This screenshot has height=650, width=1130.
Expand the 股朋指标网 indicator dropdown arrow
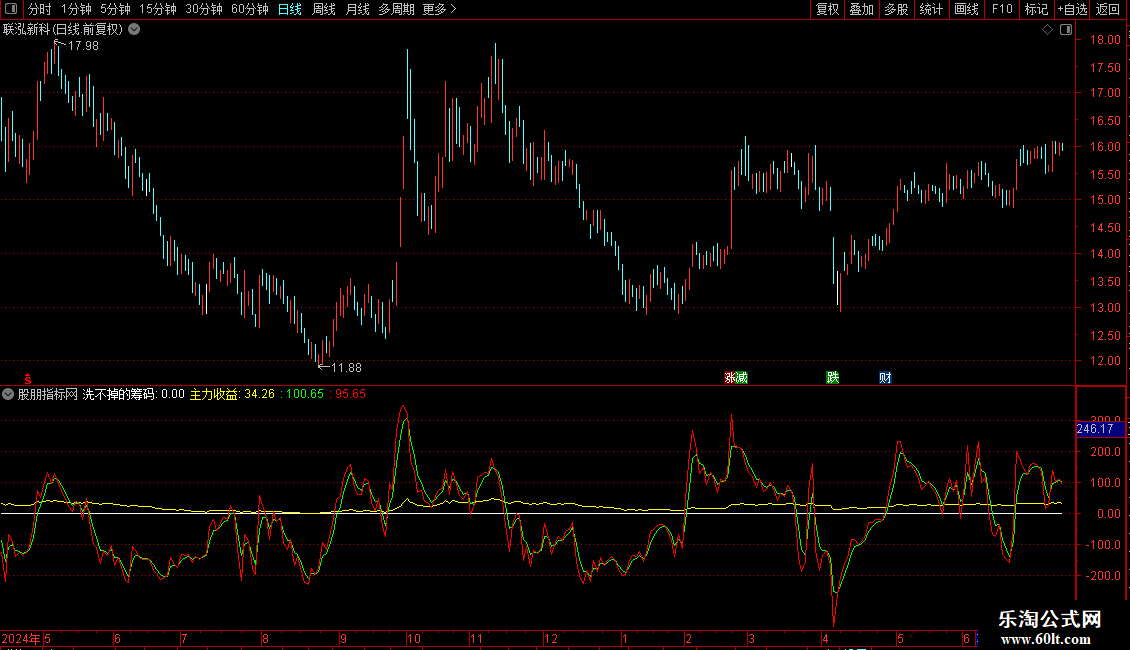(x=8, y=394)
